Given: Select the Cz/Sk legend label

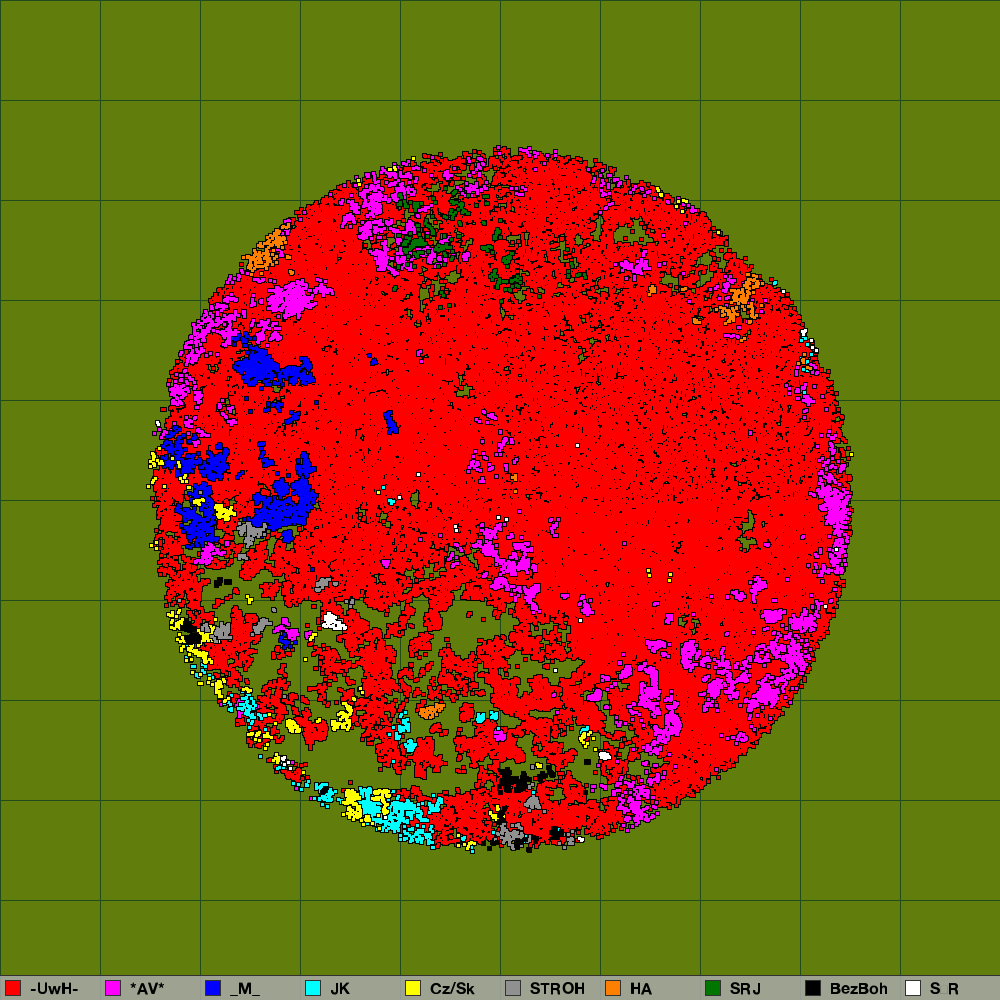Looking at the screenshot, I should tap(452, 989).
